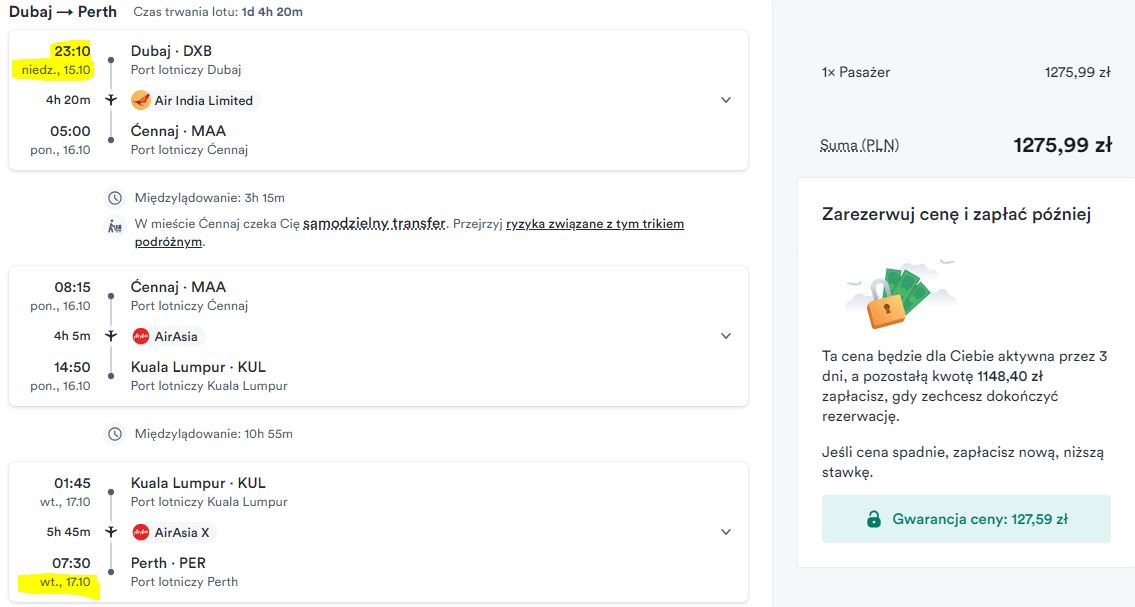The image size is (1135, 607).
Task: Click the Suma (PLN) underlined label
Action: 859,145
